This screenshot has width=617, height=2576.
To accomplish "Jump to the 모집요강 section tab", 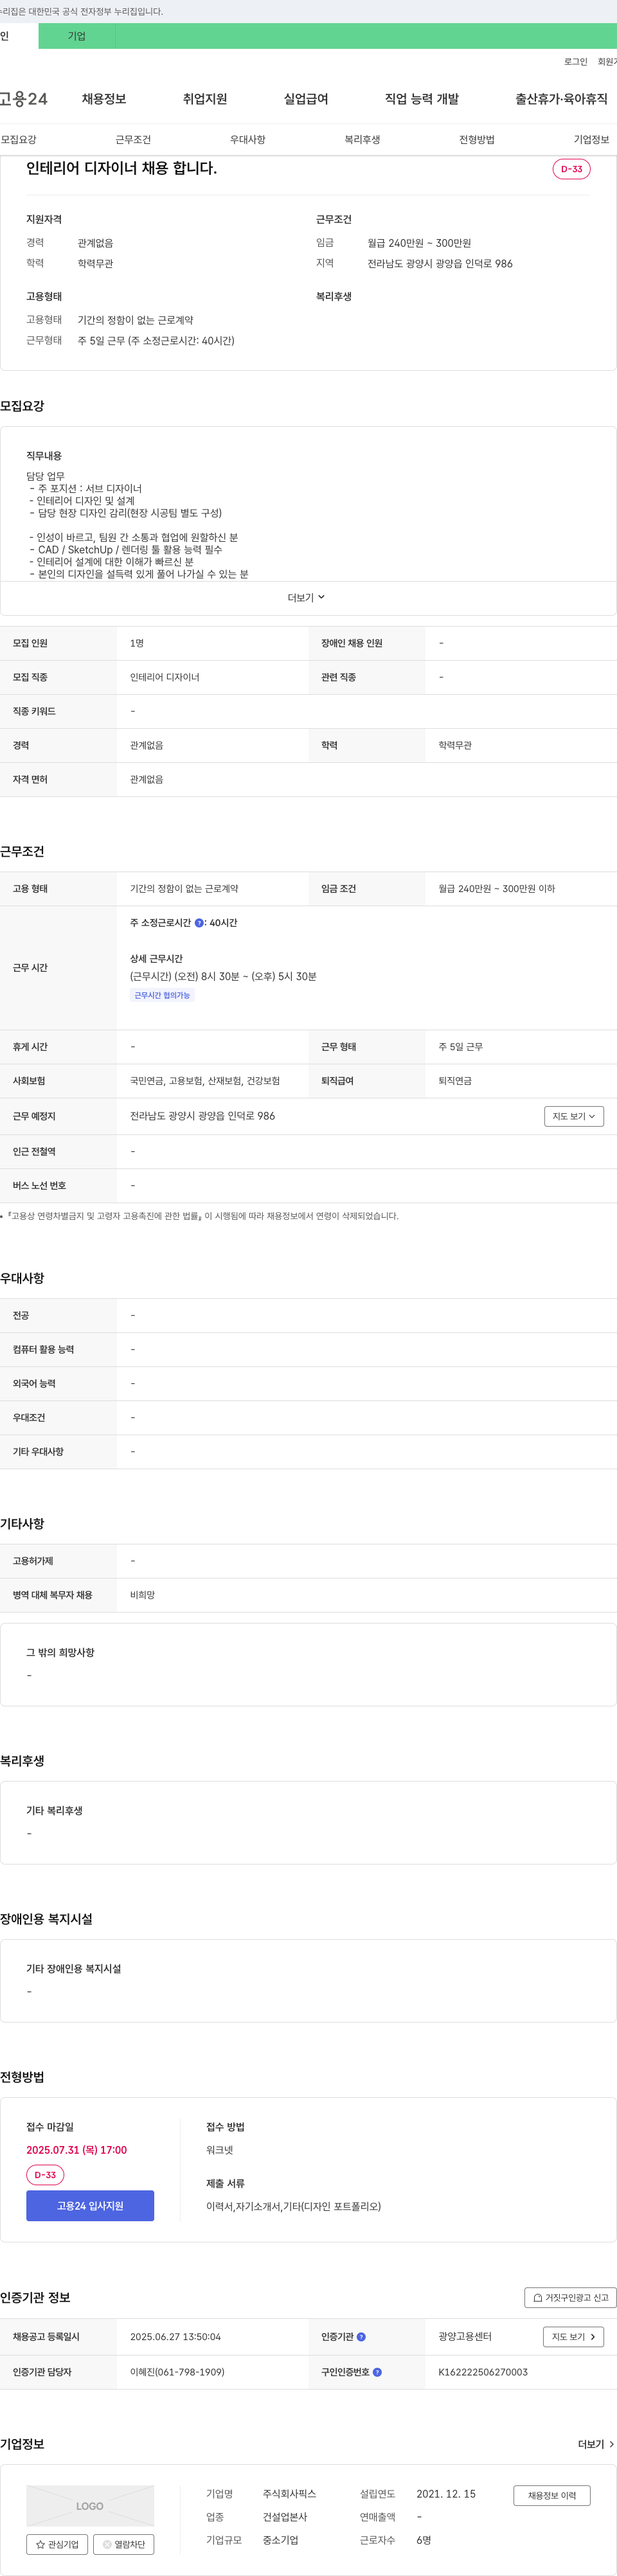I will pos(18,139).
